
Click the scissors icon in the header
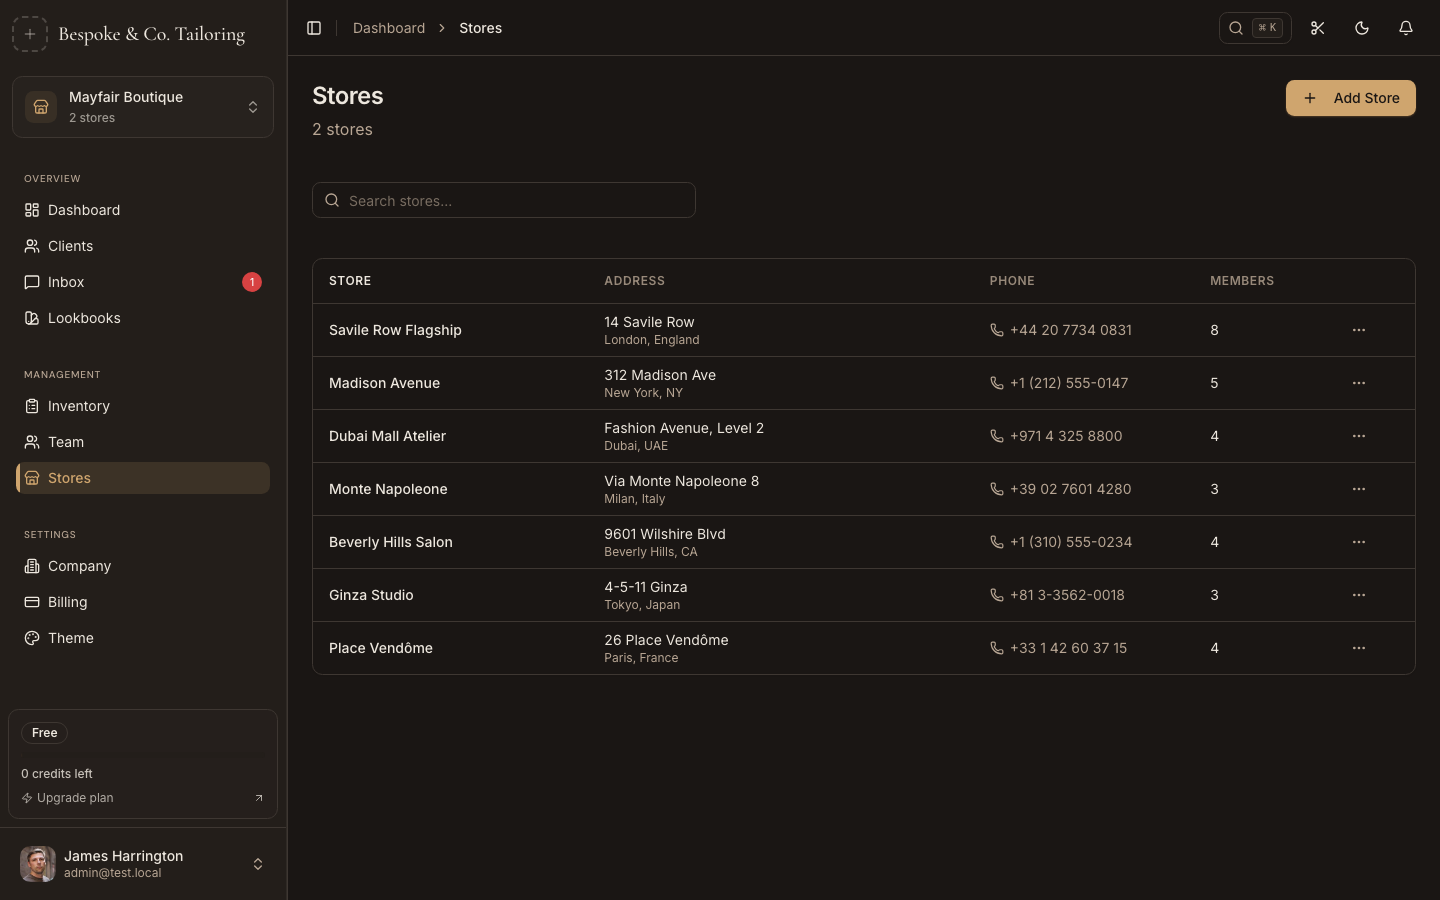coord(1317,28)
